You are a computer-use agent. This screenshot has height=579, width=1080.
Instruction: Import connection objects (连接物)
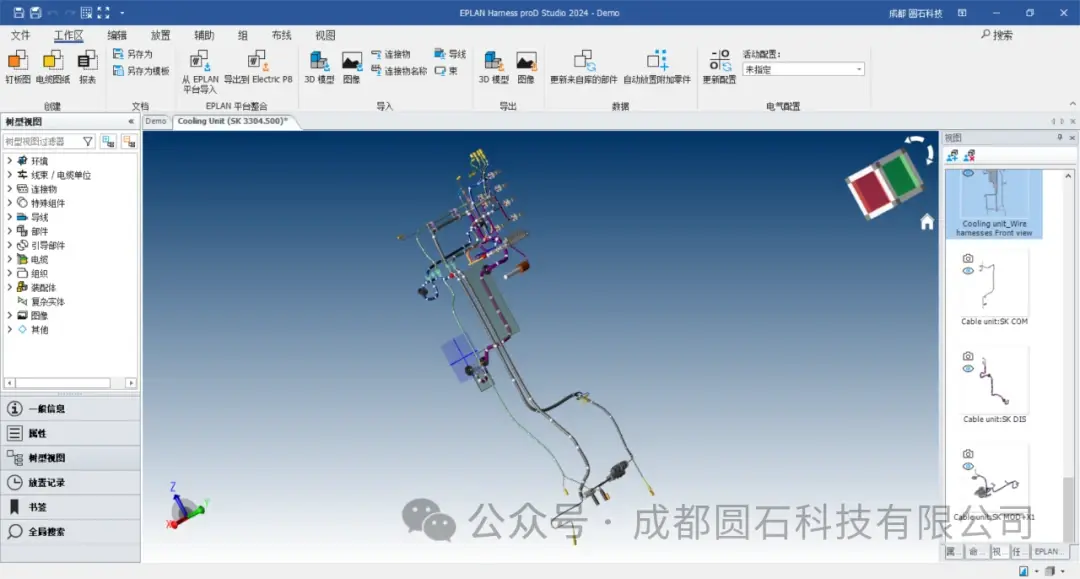[391, 54]
